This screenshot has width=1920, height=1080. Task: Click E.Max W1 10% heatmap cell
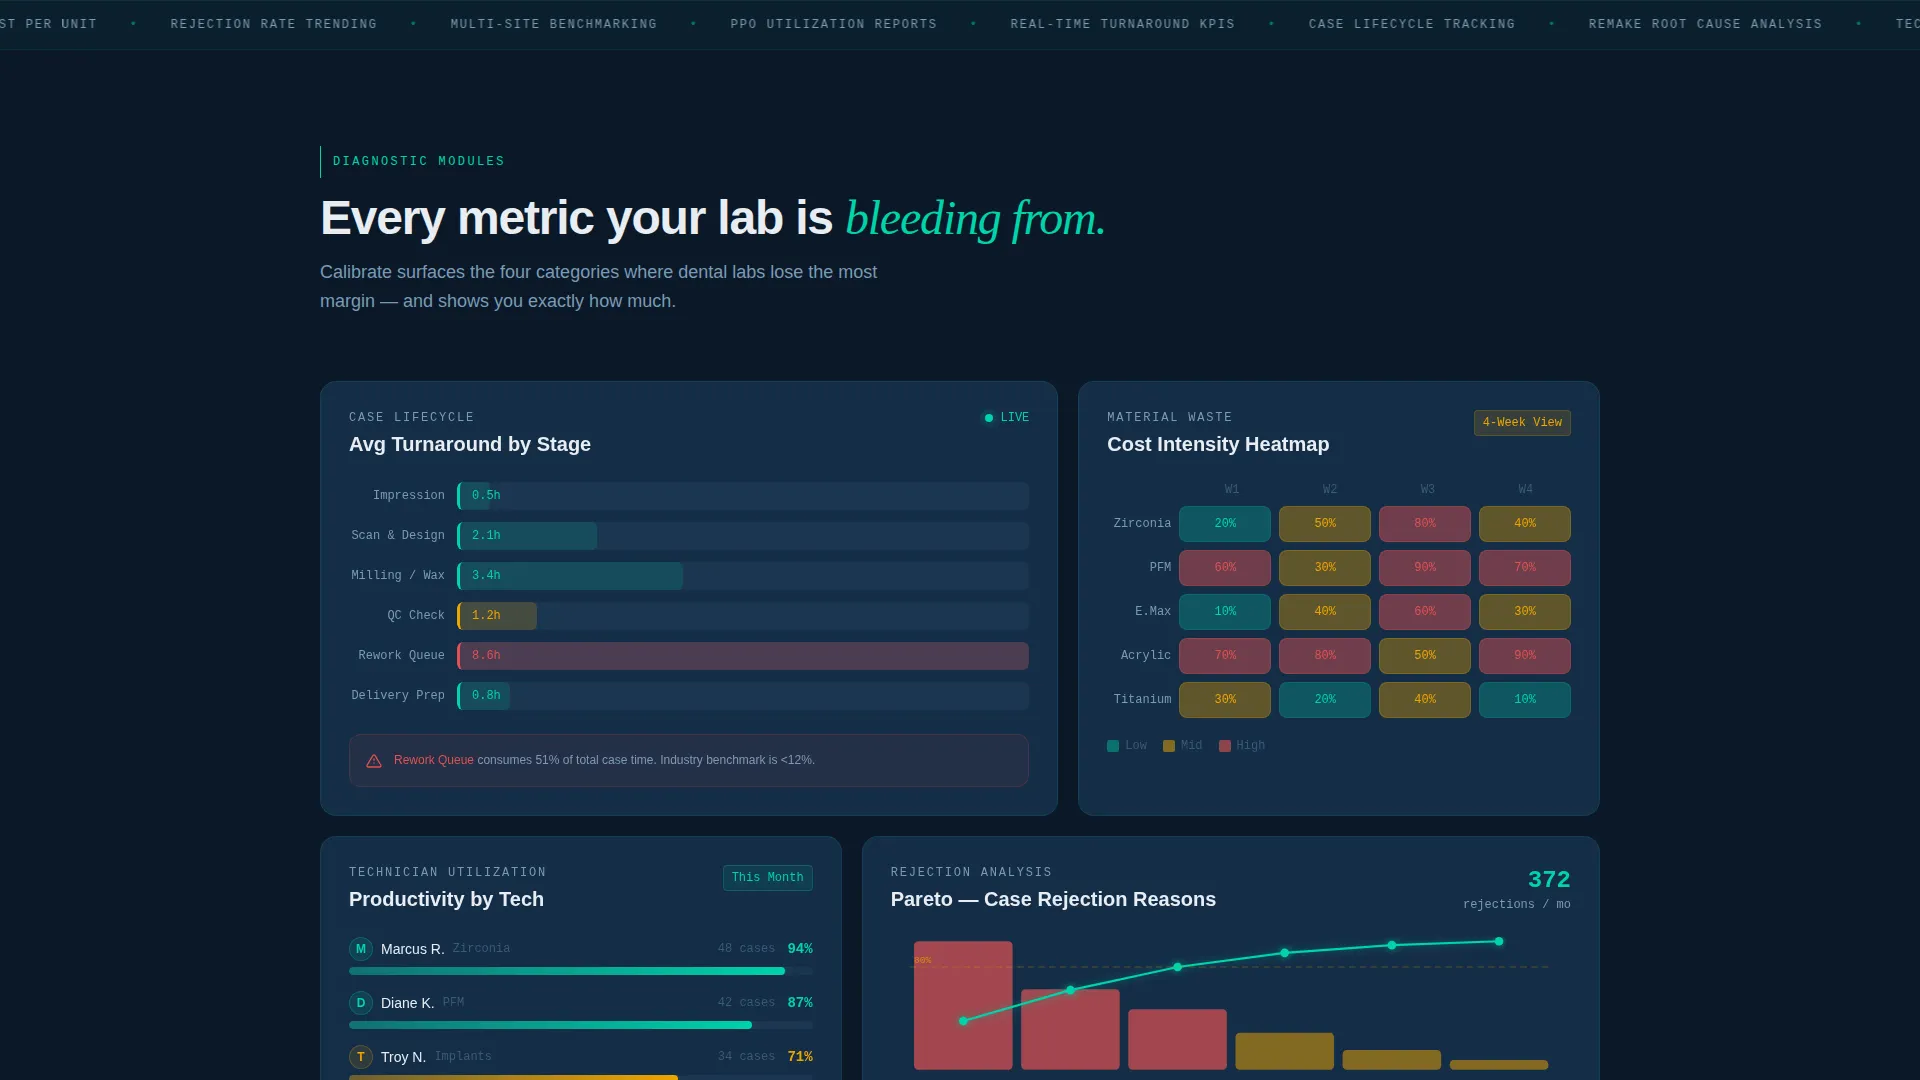pos(1225,612)
